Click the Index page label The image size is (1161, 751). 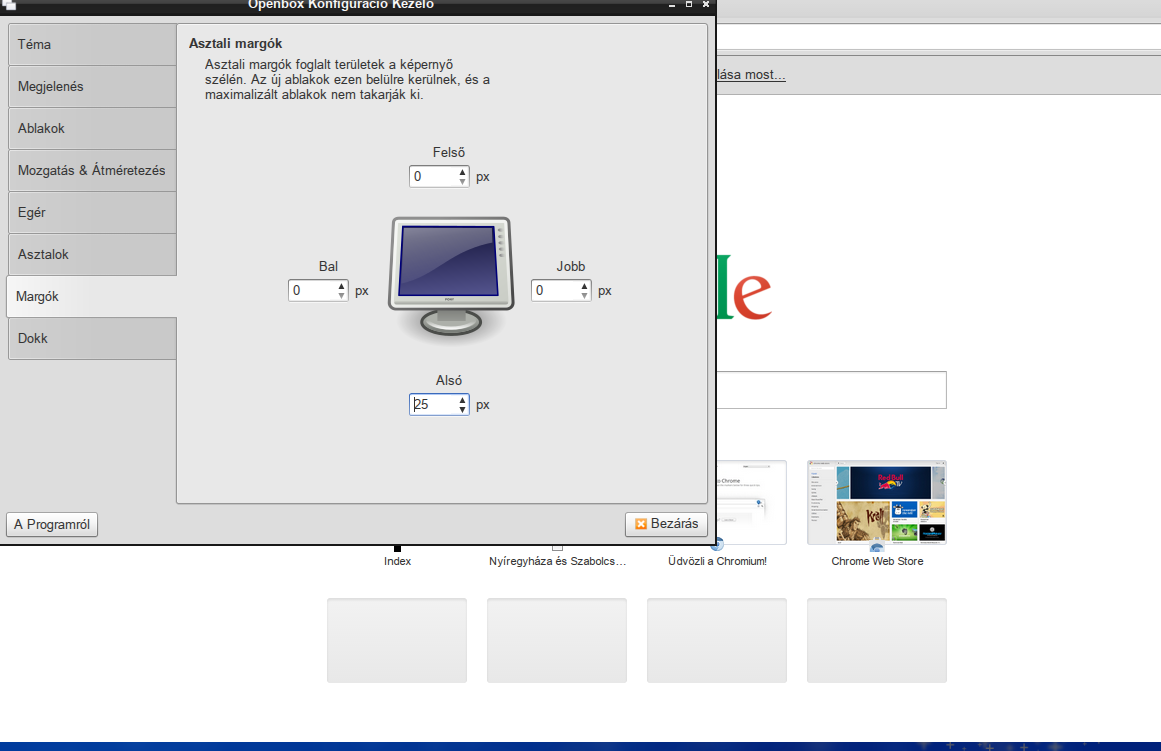pos(398,561)
